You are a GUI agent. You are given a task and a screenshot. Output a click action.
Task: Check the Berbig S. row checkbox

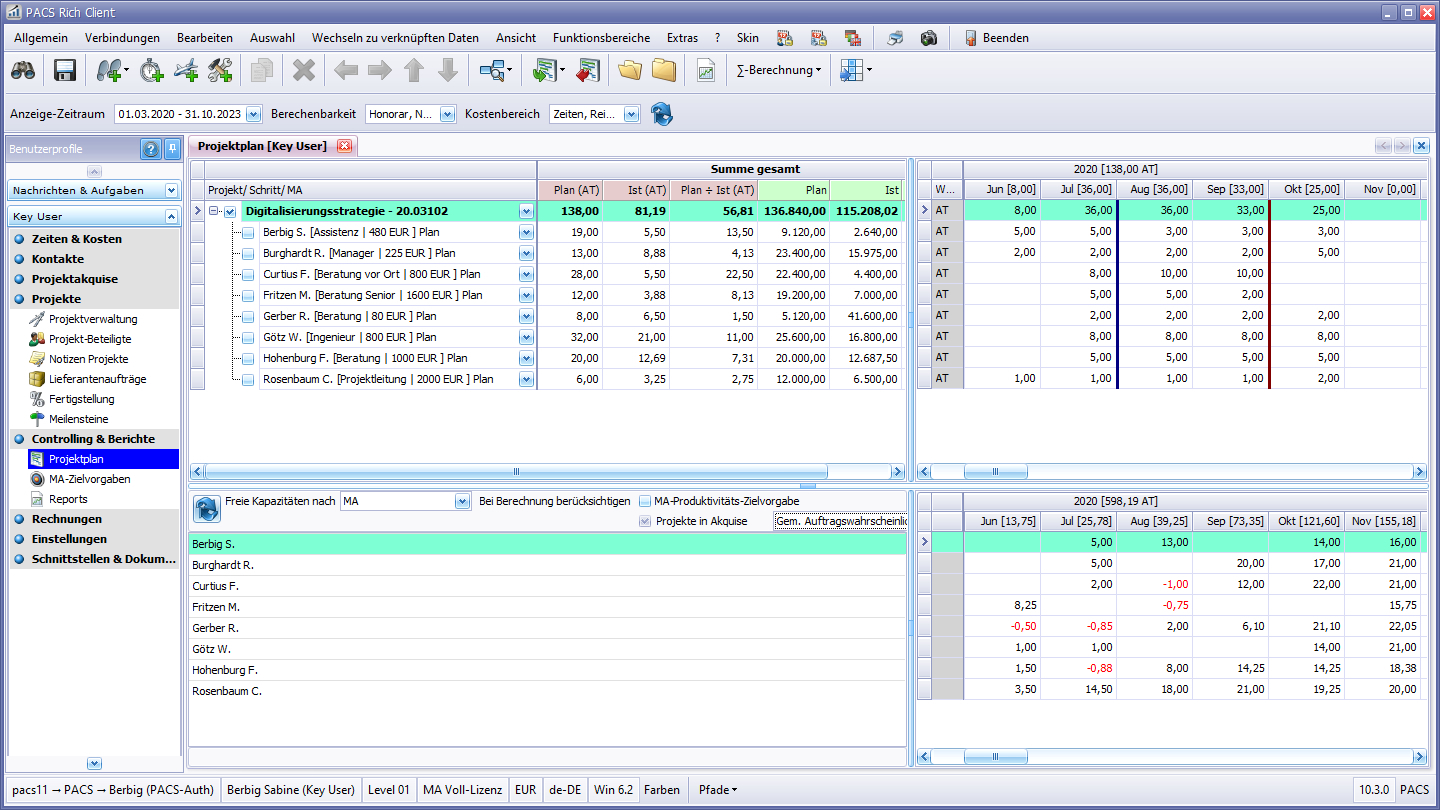[x=248, y=233]
